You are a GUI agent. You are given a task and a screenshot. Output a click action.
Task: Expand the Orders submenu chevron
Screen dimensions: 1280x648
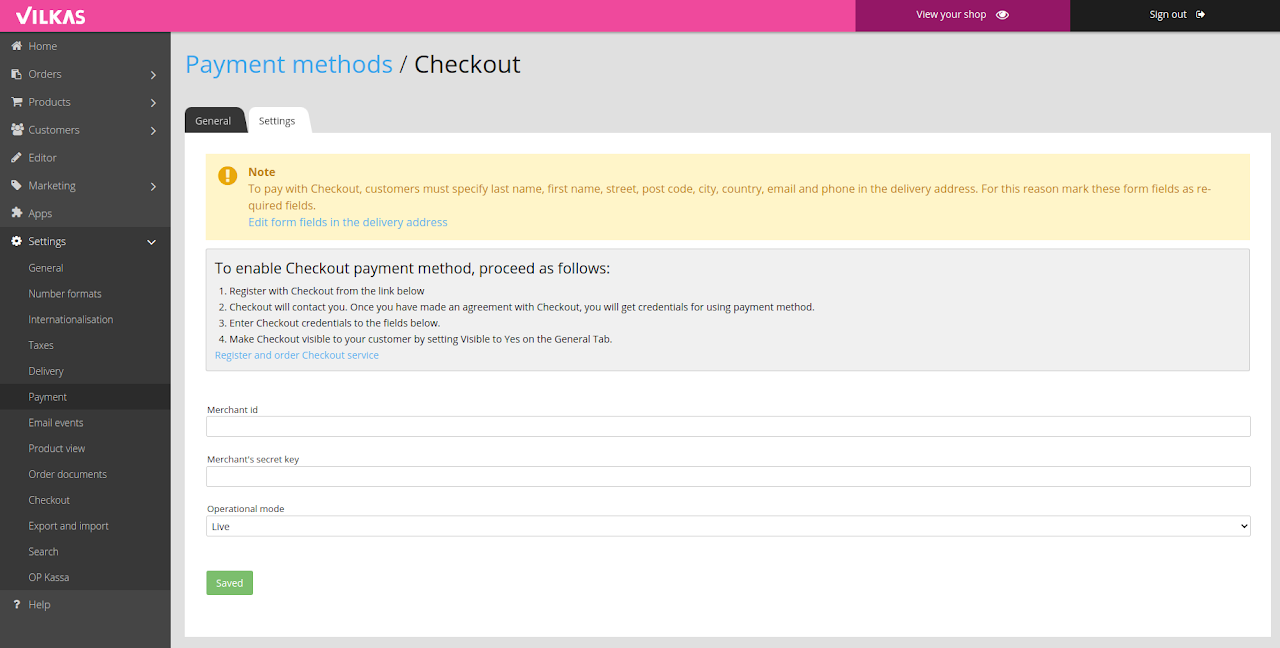(152, 75)
